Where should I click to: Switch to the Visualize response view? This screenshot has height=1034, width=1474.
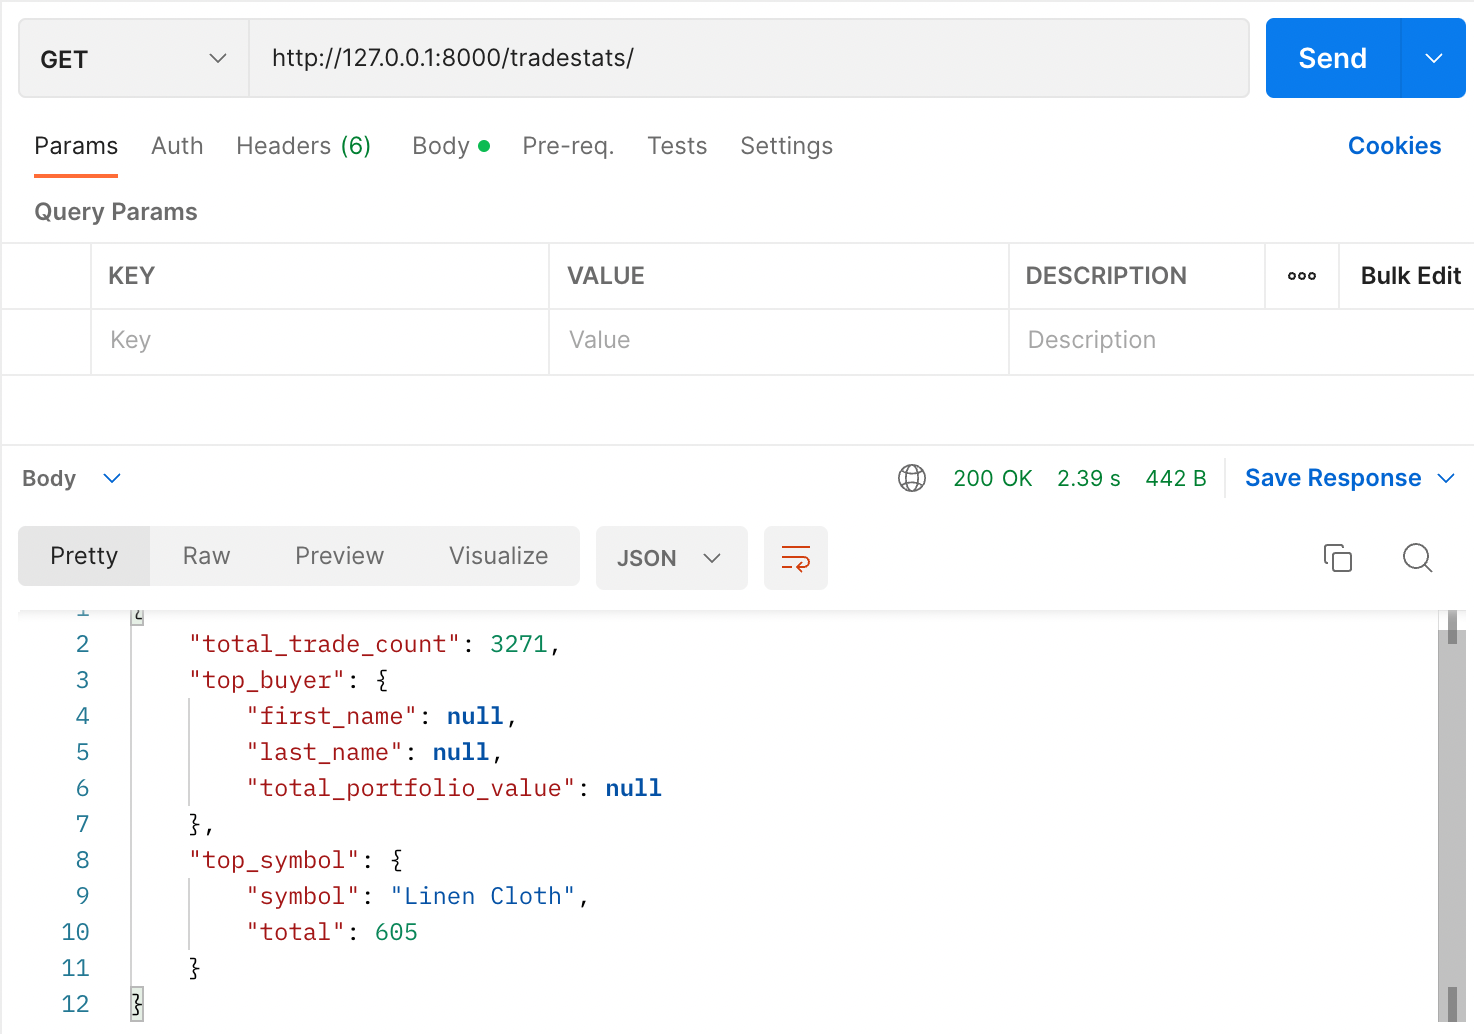tap(497, 556)
